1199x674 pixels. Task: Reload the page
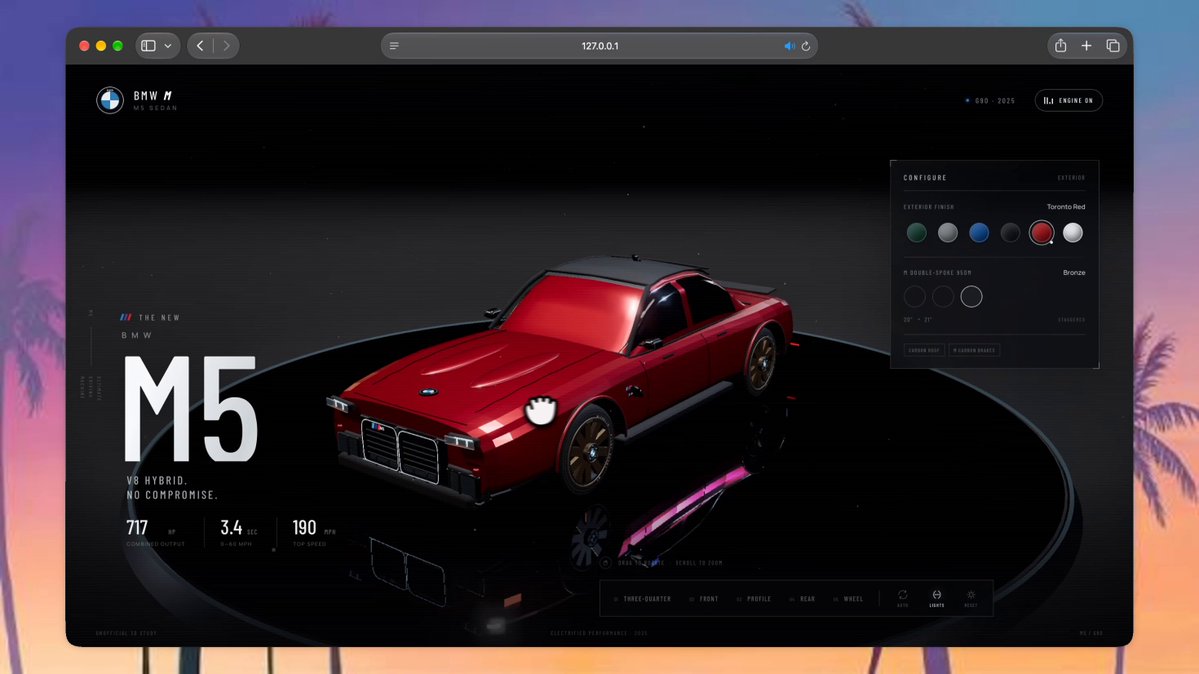point(806,46)
